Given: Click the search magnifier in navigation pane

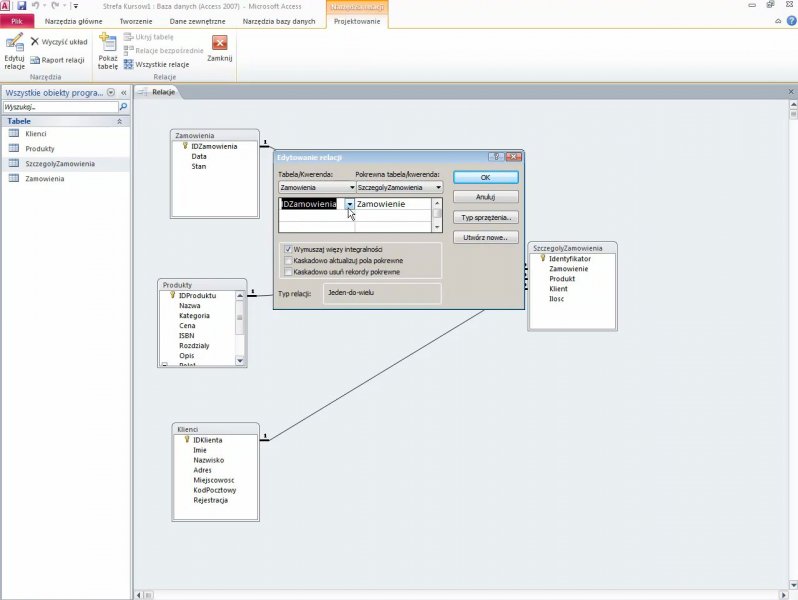Looking at the screenshot, I should coord(123,106).
